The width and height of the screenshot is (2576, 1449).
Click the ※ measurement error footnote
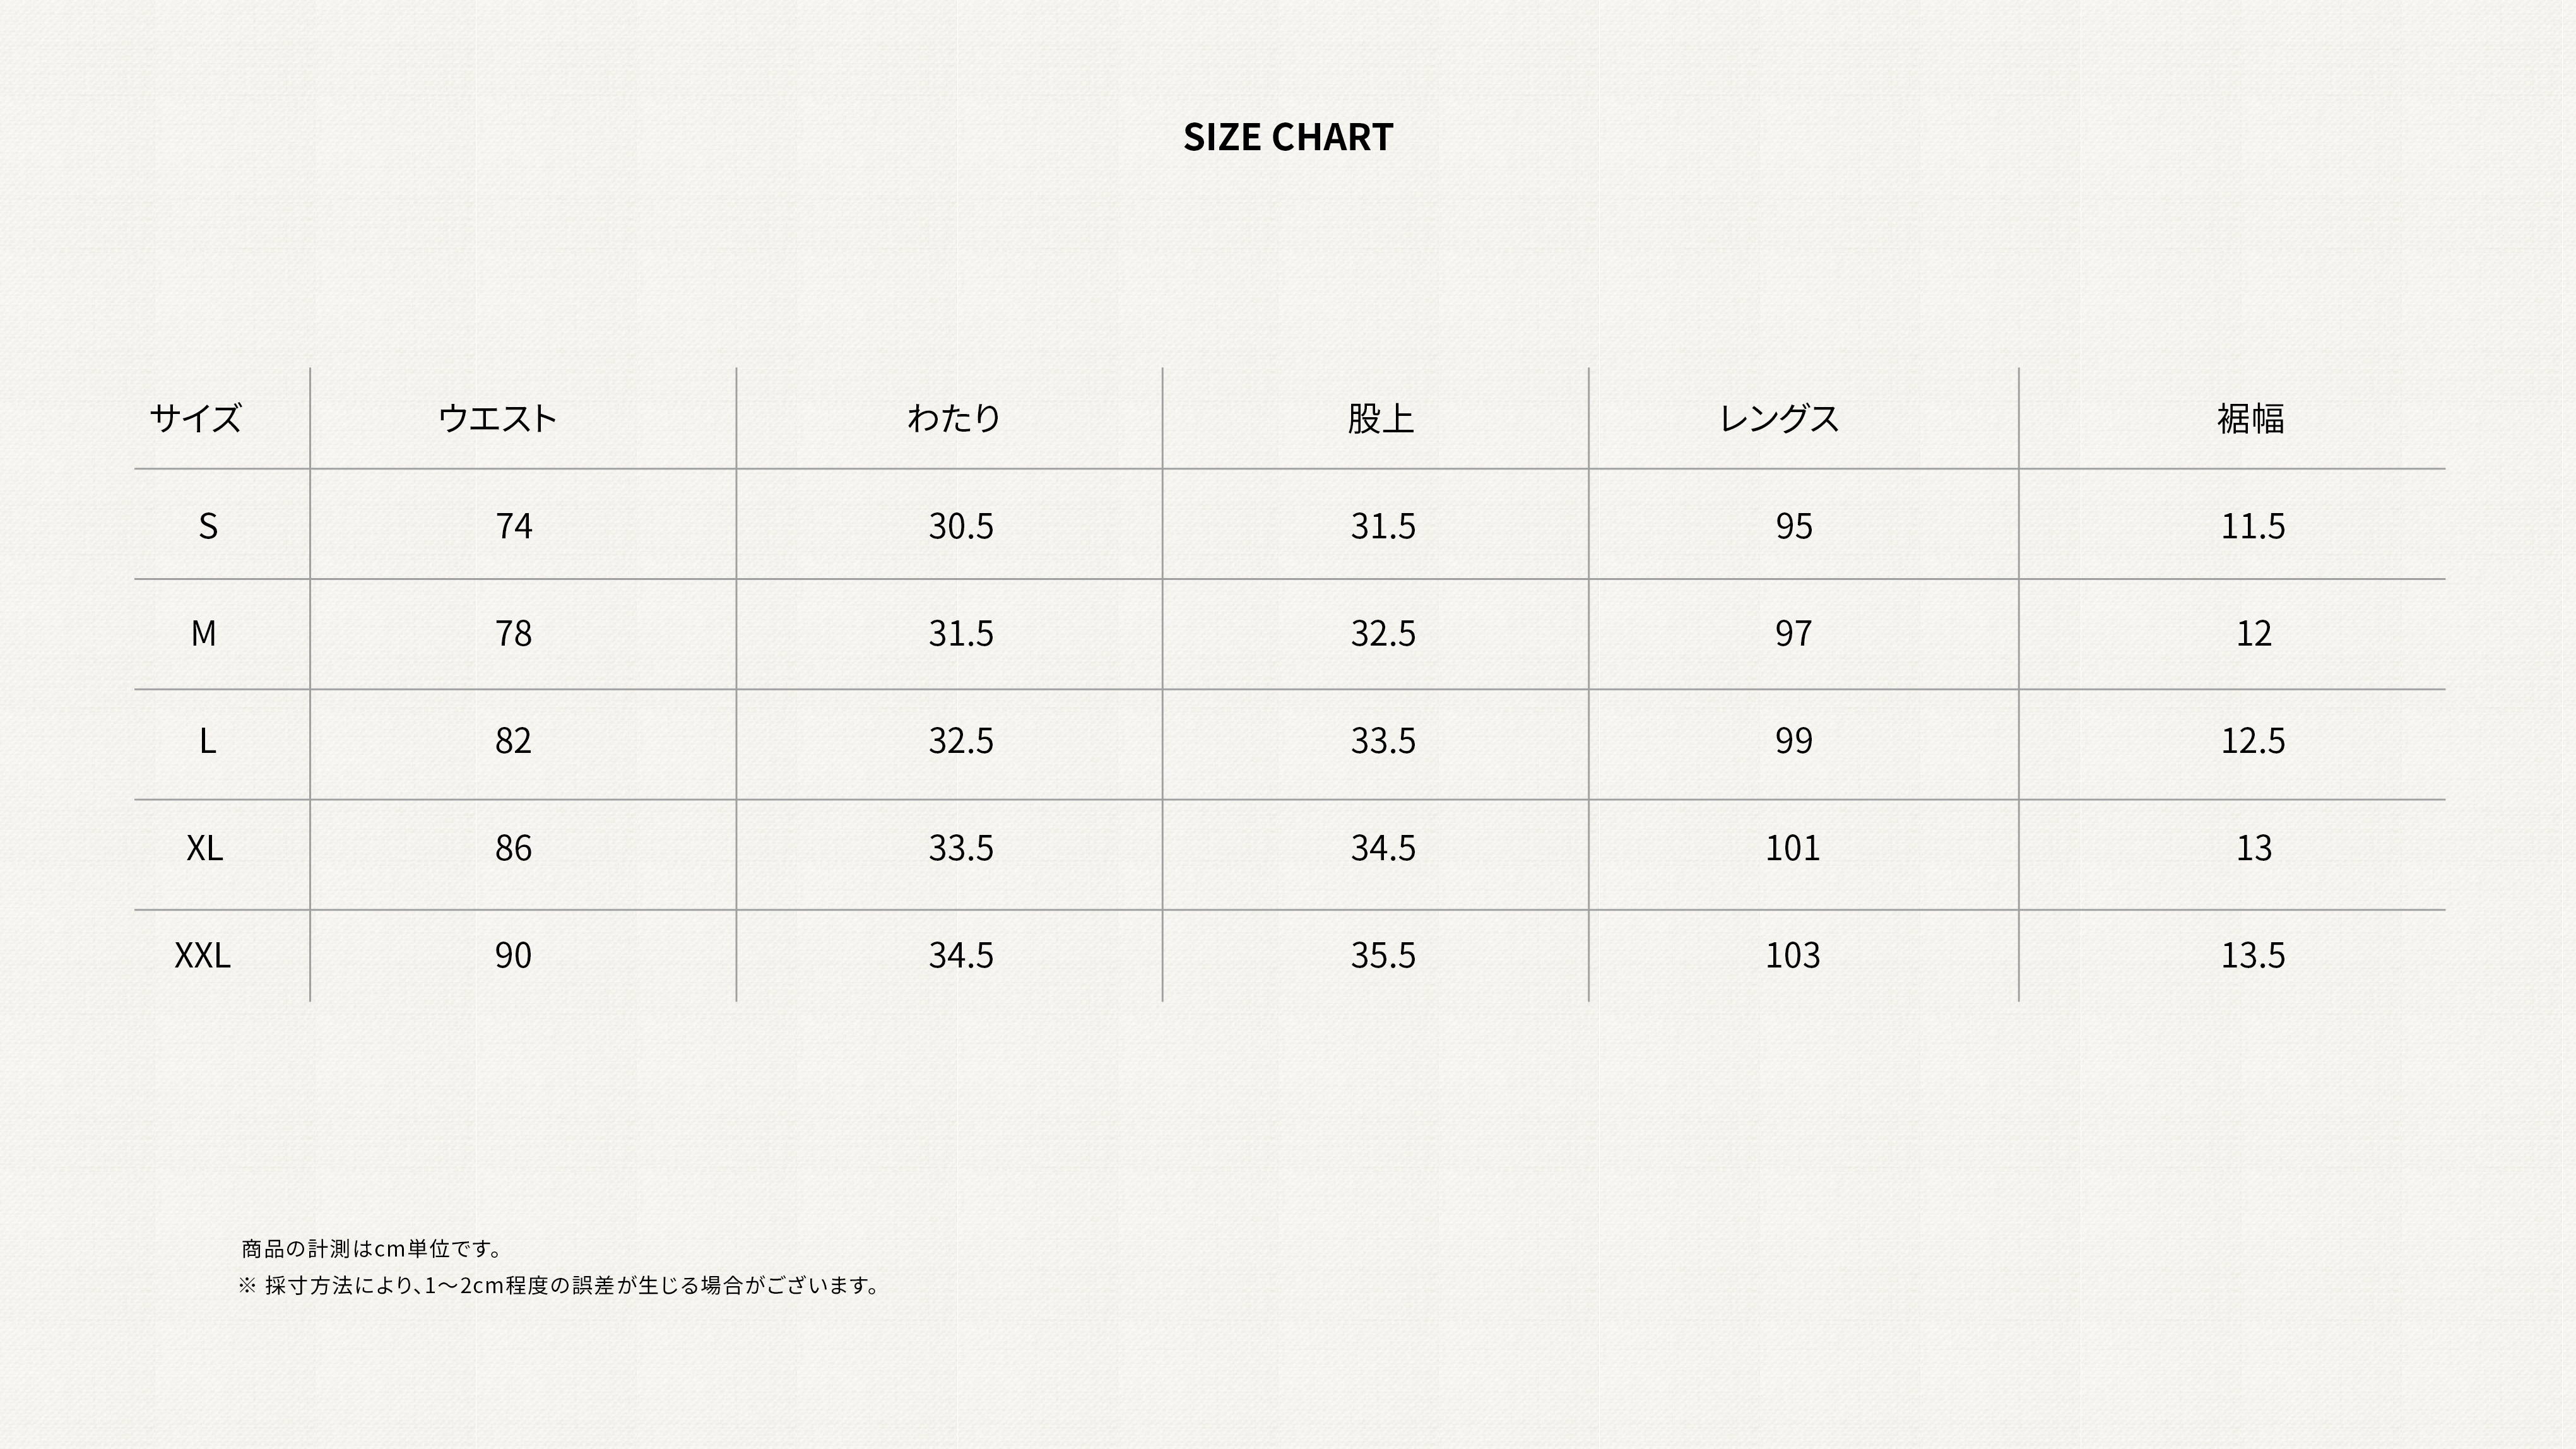tap(560, 1286)
